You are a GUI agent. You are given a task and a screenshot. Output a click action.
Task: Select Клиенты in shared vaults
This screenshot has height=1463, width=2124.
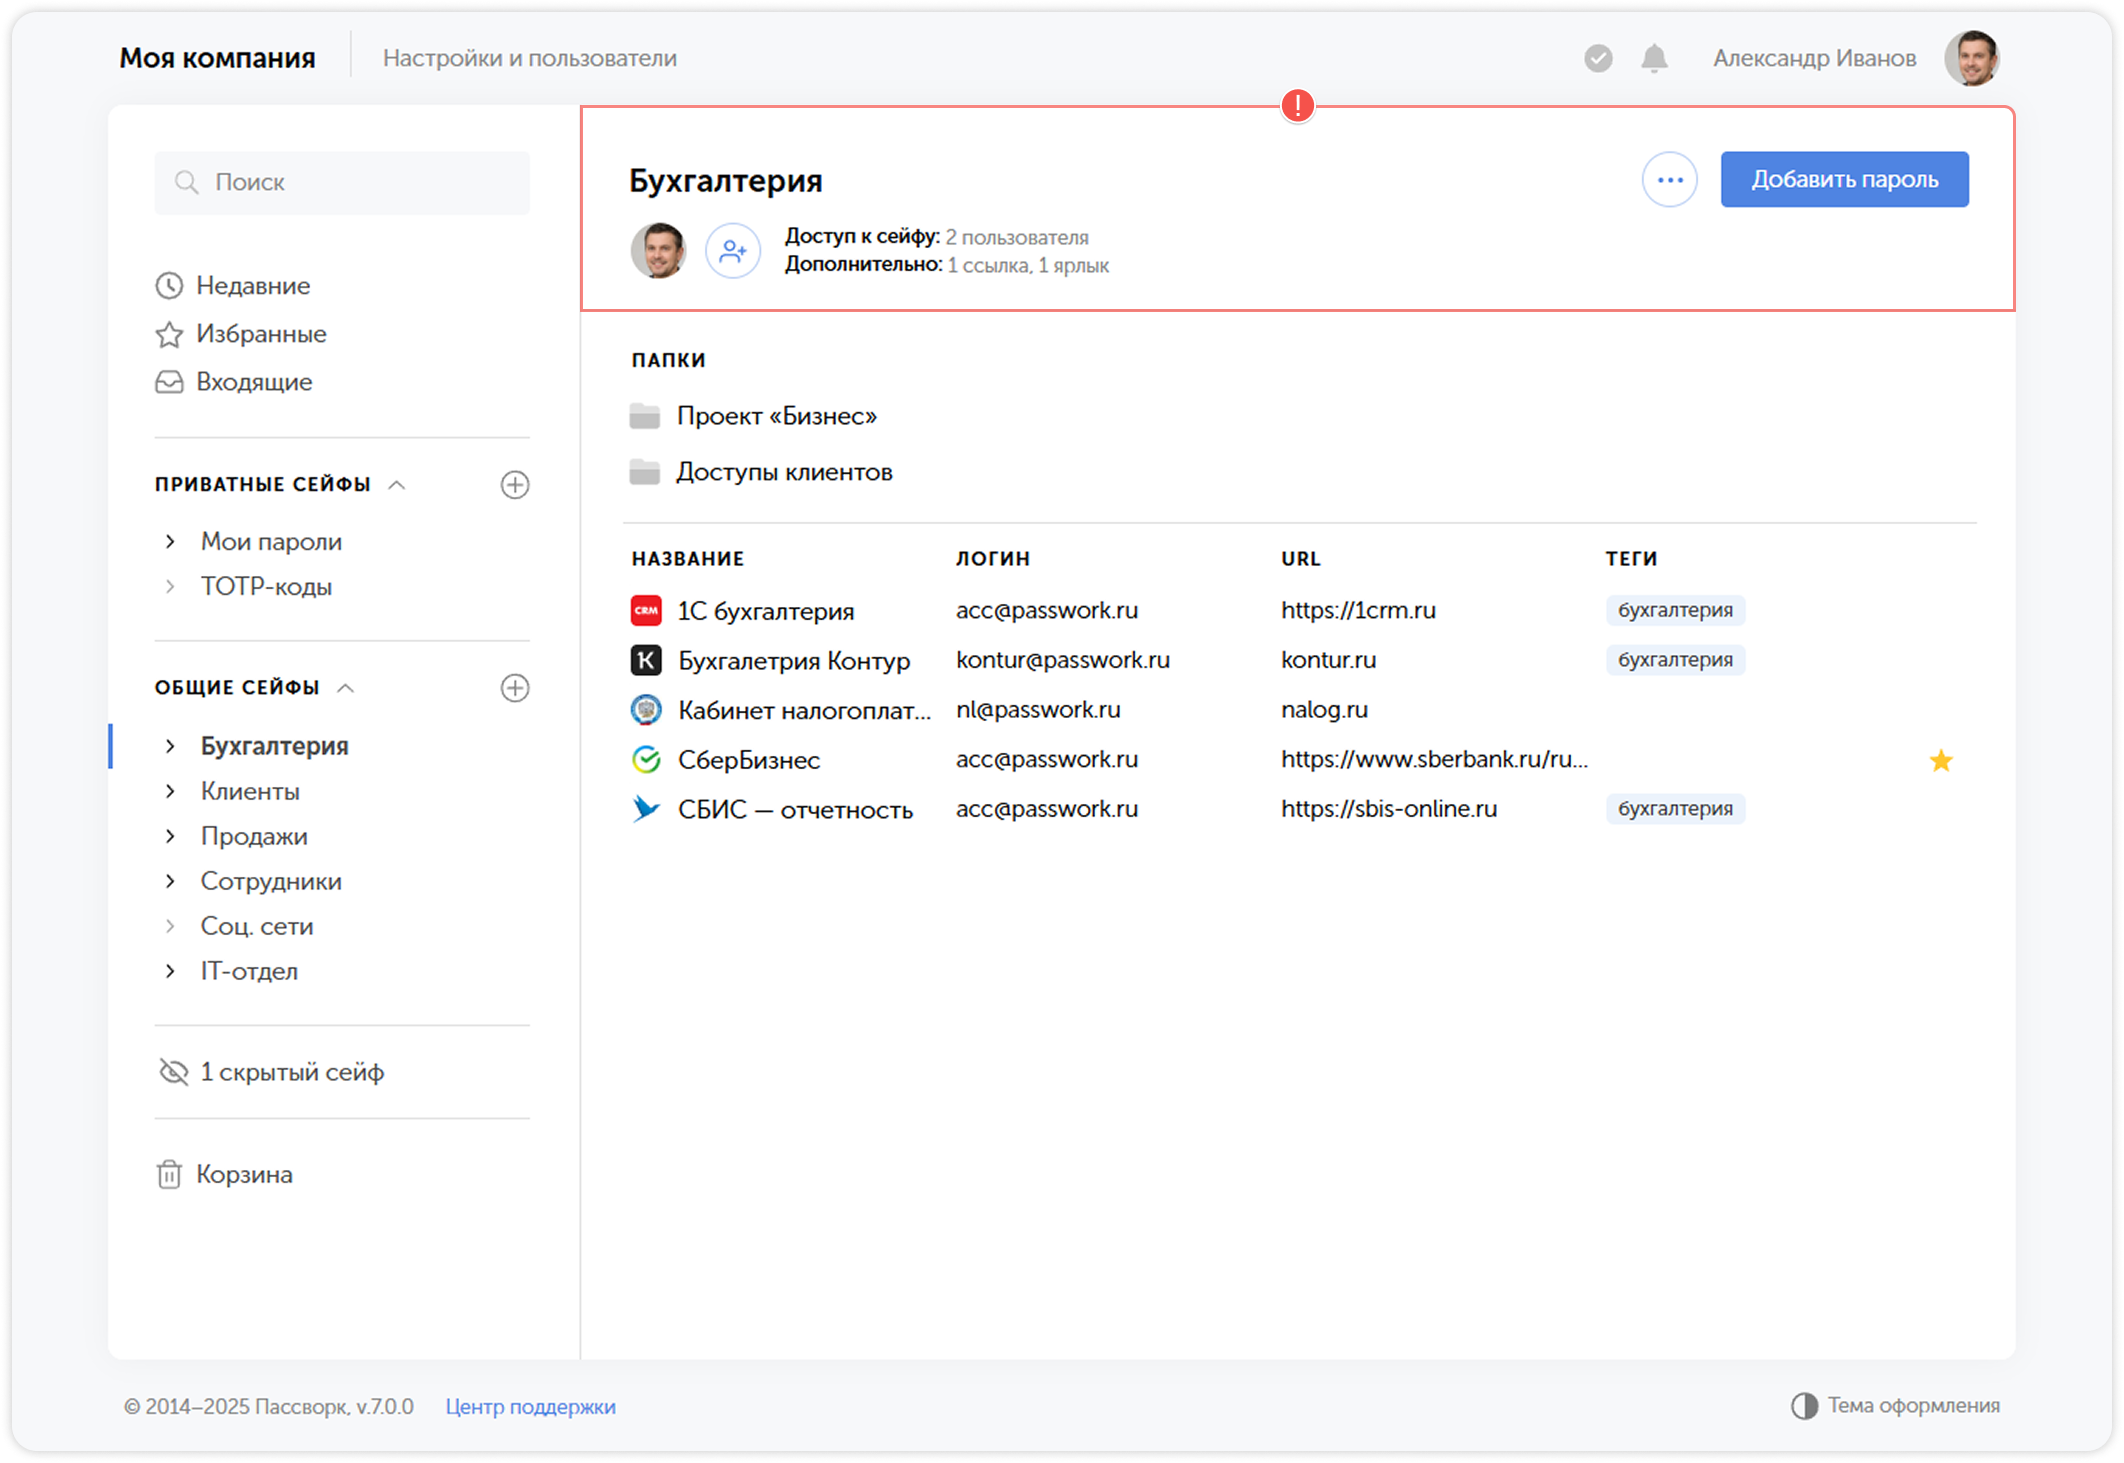tap(250, 791)
